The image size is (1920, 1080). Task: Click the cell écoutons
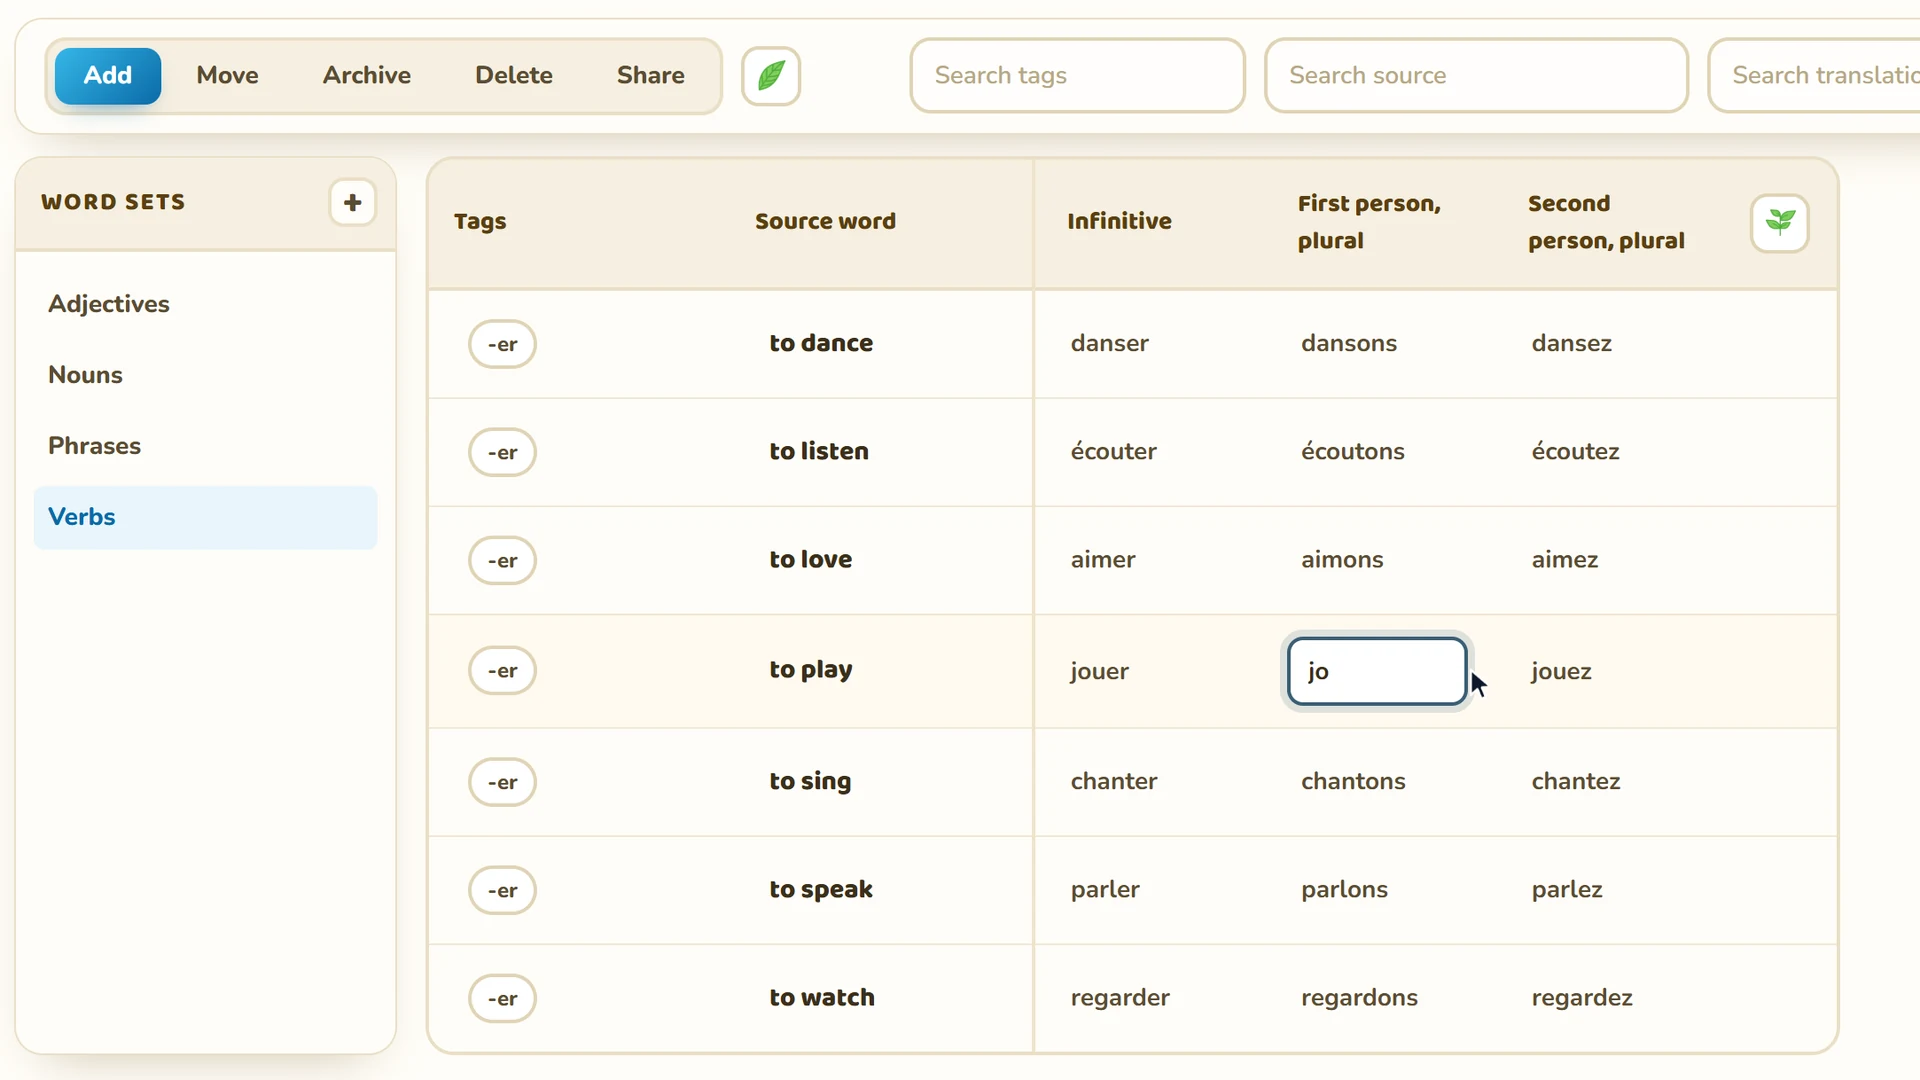pos(1353,451)
